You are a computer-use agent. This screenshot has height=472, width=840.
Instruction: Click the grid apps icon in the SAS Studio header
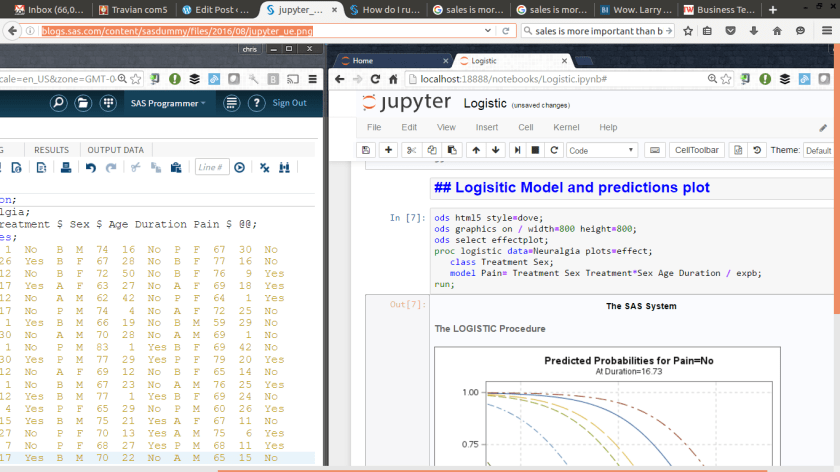[x=108, y=103]
